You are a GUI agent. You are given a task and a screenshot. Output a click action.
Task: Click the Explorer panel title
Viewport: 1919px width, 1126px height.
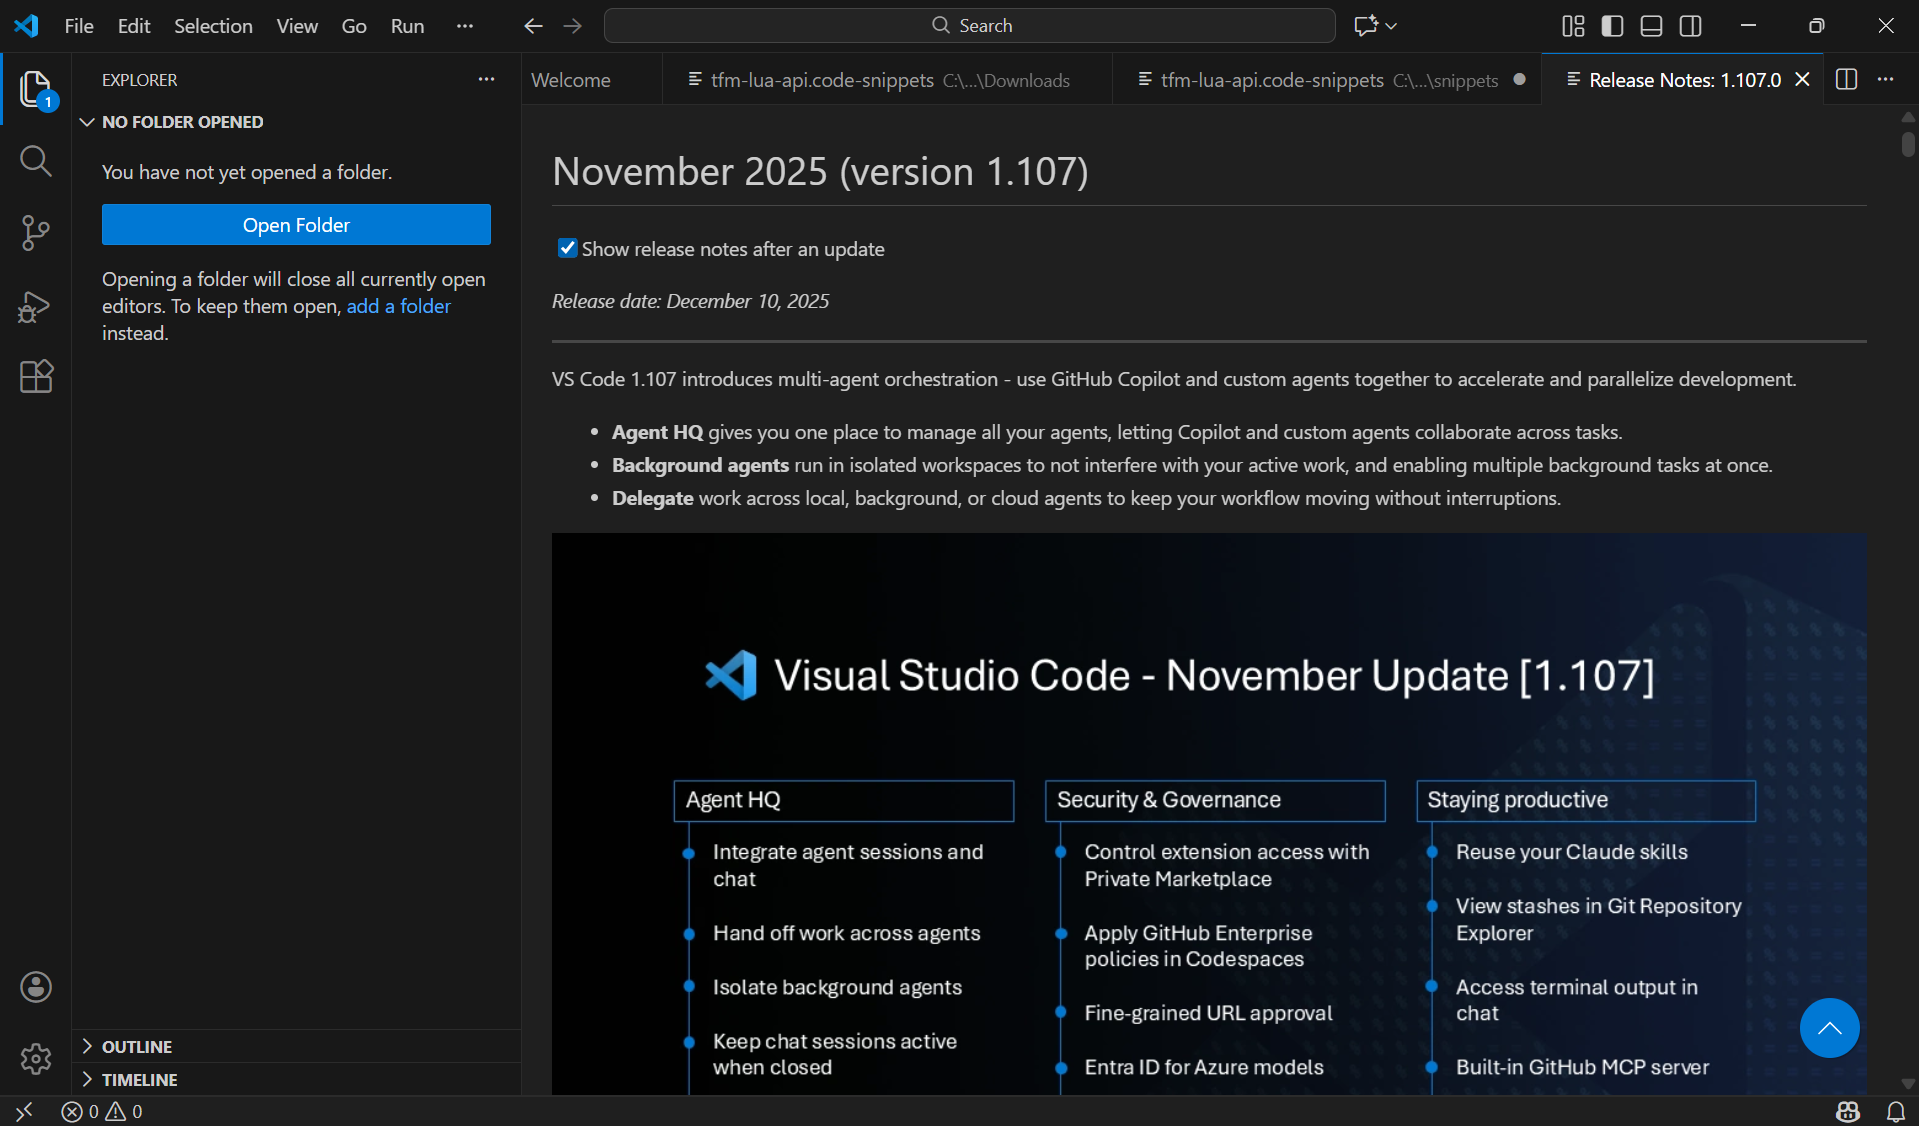pyautogui.click(x=139, y=79)
